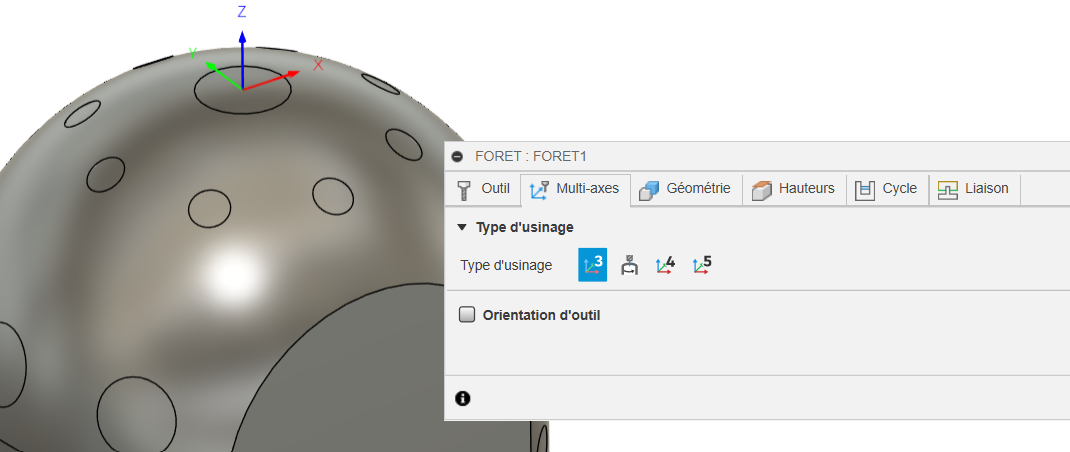
Task: Open the Liaison tab
Action: (974, 189)
